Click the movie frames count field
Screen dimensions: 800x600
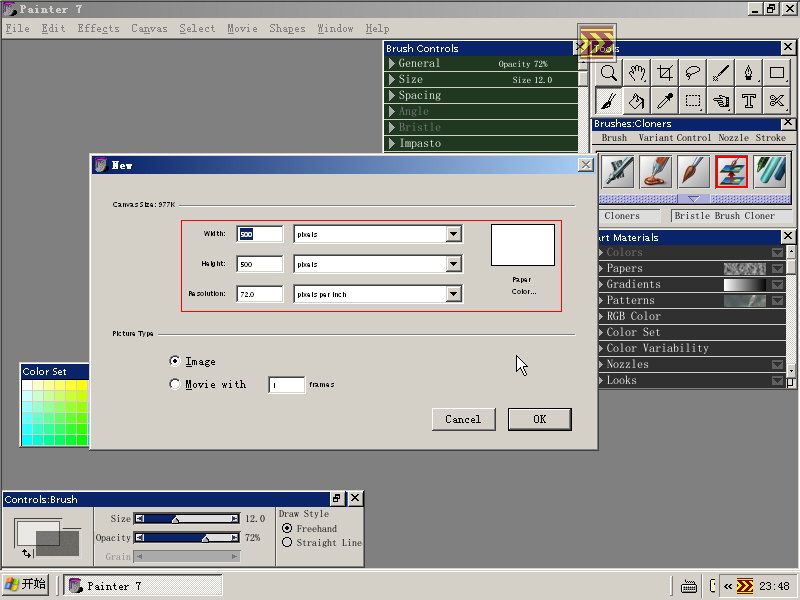(x=287, y=385)
